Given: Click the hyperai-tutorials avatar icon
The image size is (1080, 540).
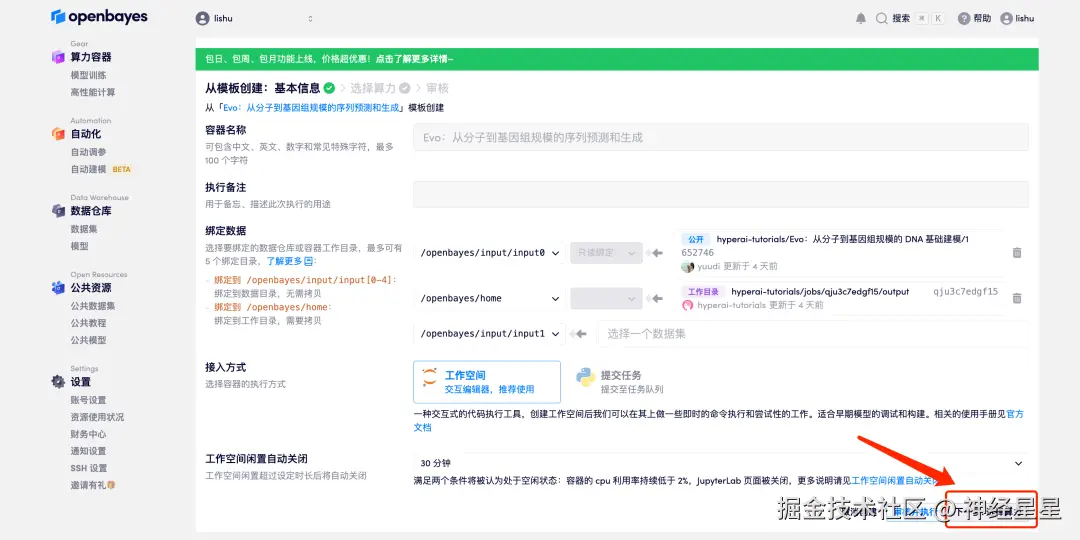Looking at the screenshot, I should pos(687,305).
